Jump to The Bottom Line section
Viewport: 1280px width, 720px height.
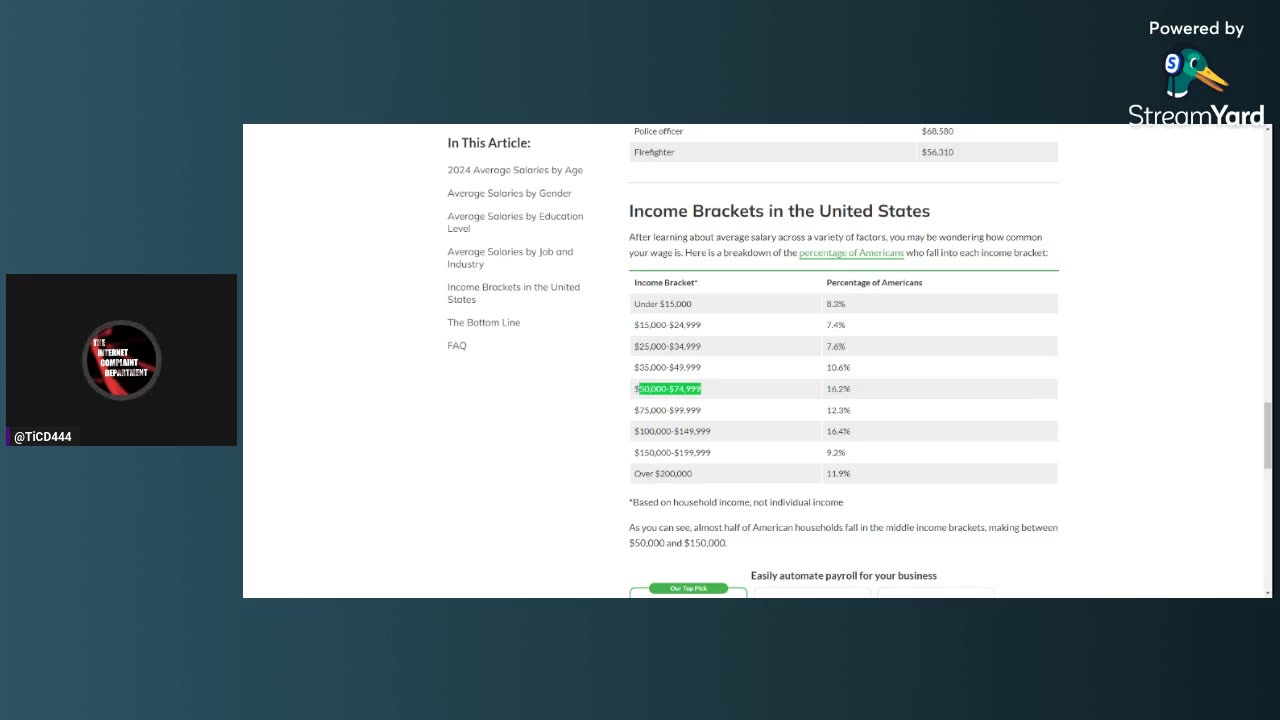[483, 322]
